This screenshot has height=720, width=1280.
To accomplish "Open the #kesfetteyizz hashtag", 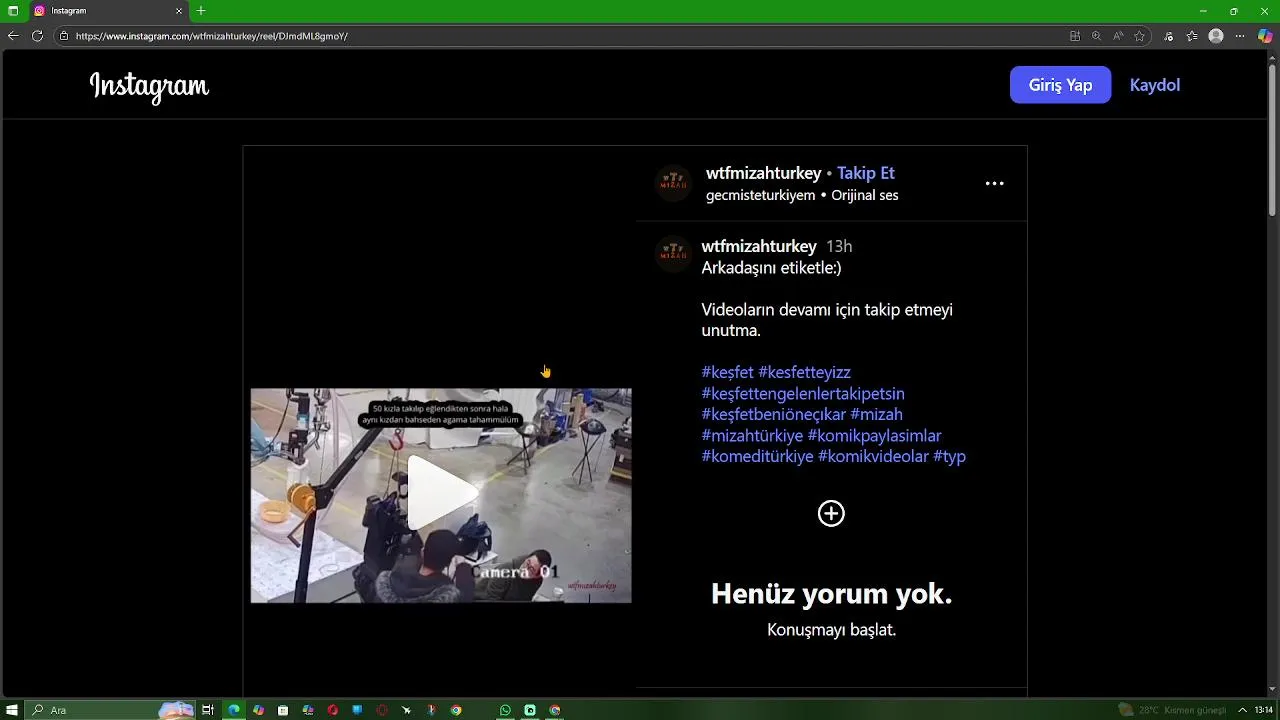I will pos(804,372).
